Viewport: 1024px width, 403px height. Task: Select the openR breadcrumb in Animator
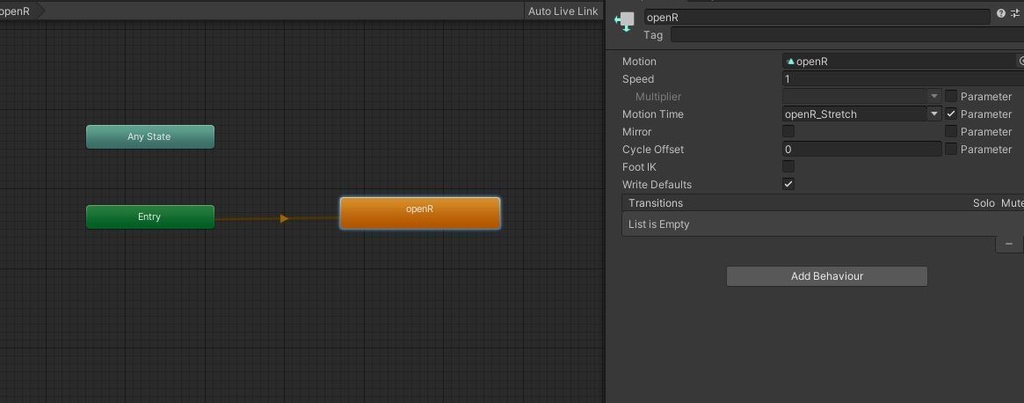pos(18,11)
